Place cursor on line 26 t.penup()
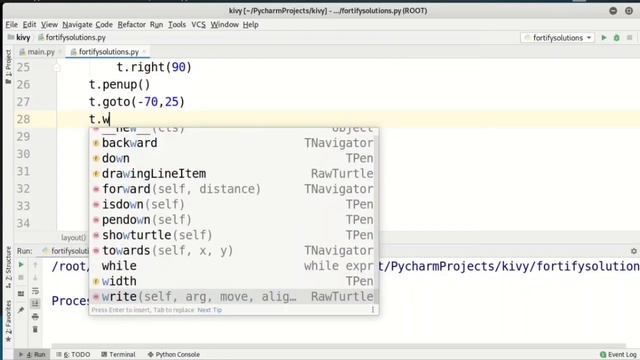The height and width of the screenshot is (360, 640). pos(120,84)
